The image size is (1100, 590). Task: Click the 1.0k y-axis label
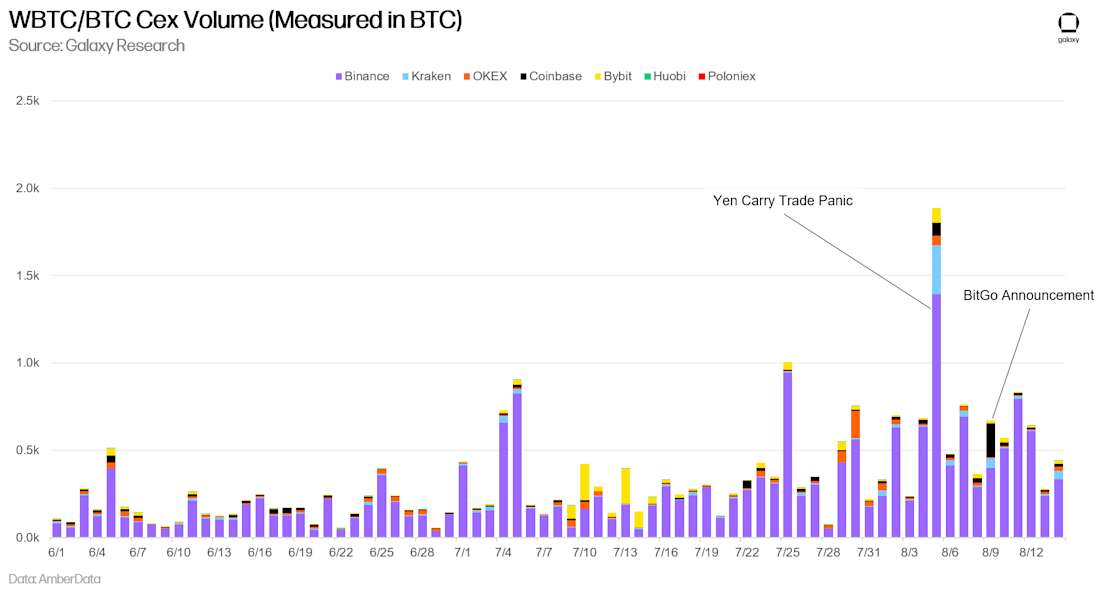click(27, 363)
